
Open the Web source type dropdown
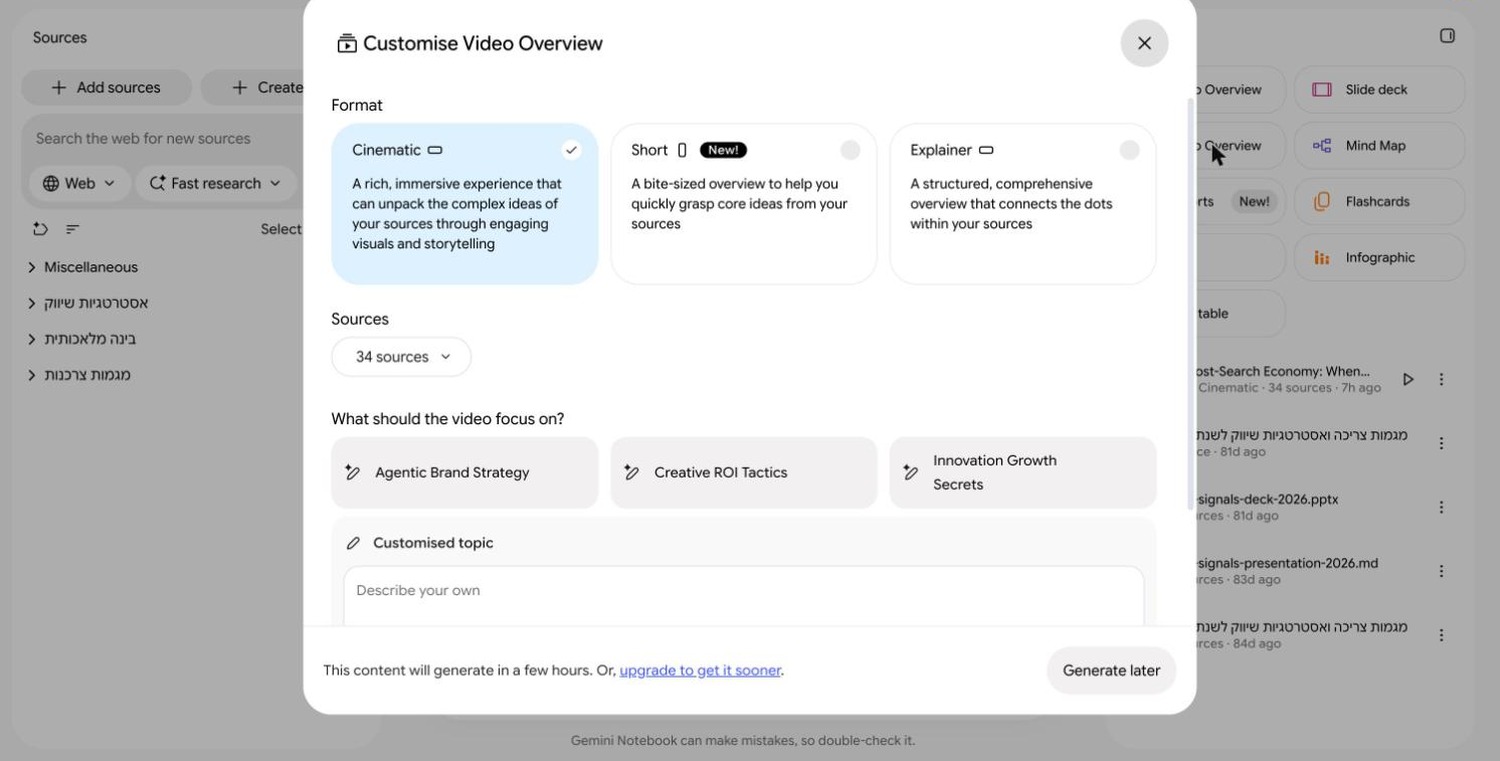(x=80, y=183)
